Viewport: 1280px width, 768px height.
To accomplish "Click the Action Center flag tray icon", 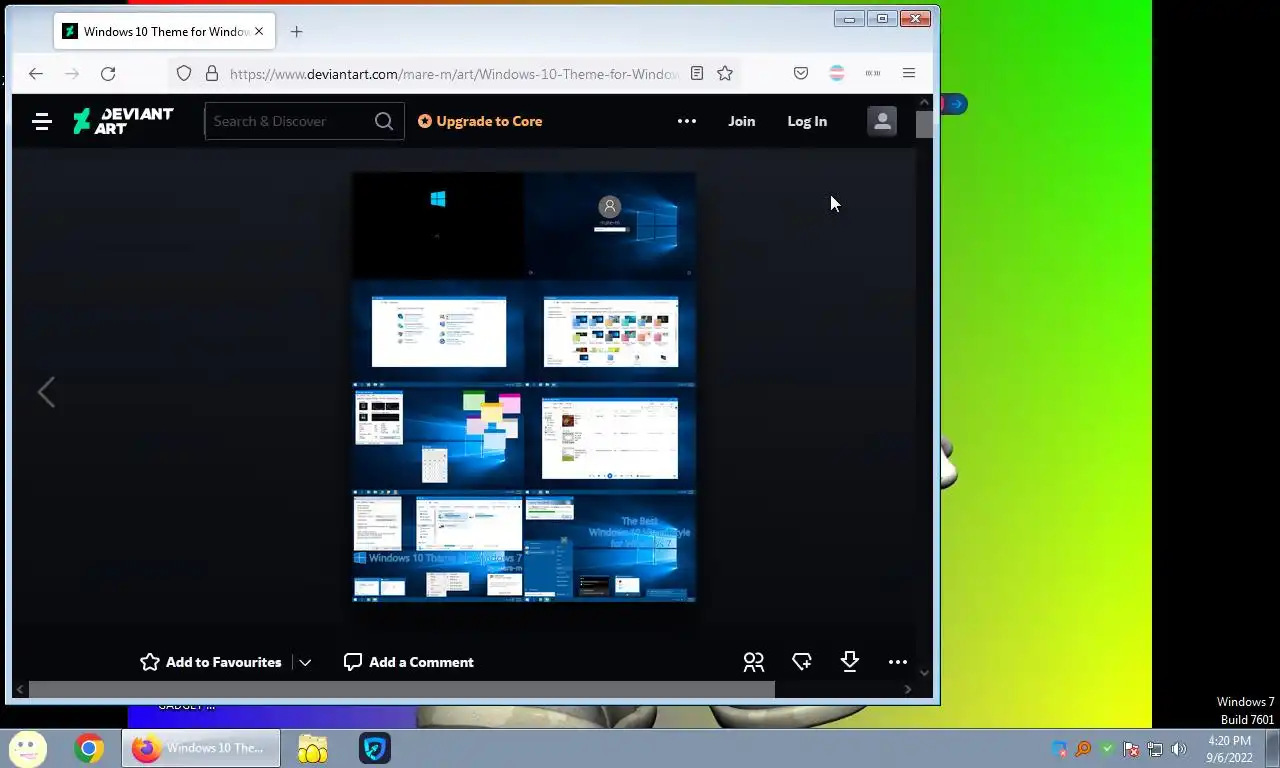I will tap(1131, 749).
